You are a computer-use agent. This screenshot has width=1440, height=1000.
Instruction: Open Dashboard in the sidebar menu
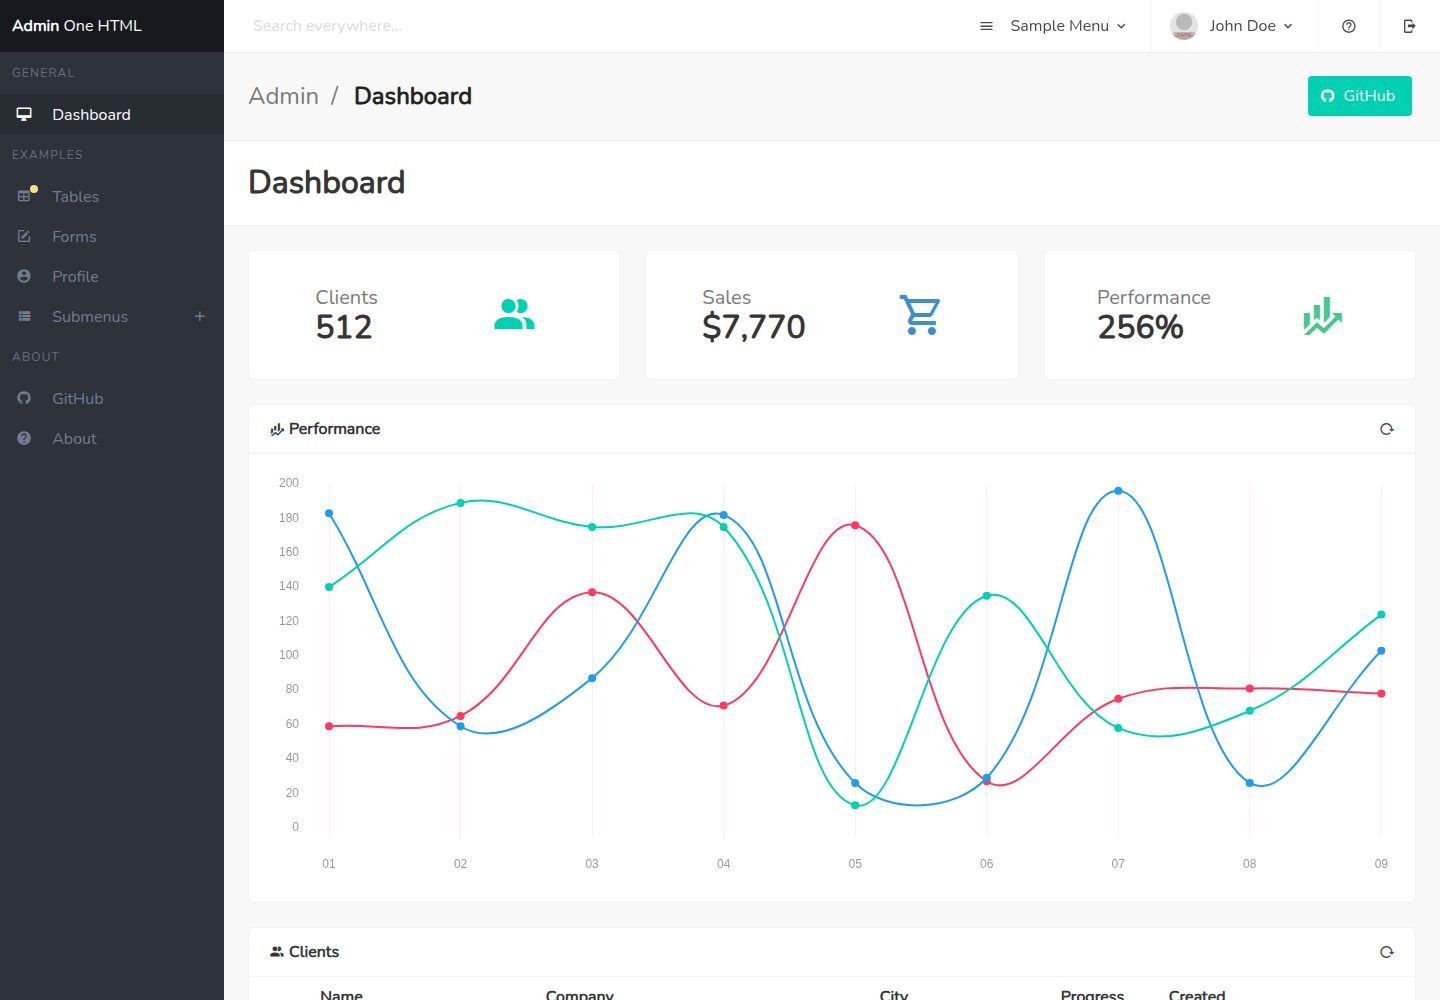(112, 114)
